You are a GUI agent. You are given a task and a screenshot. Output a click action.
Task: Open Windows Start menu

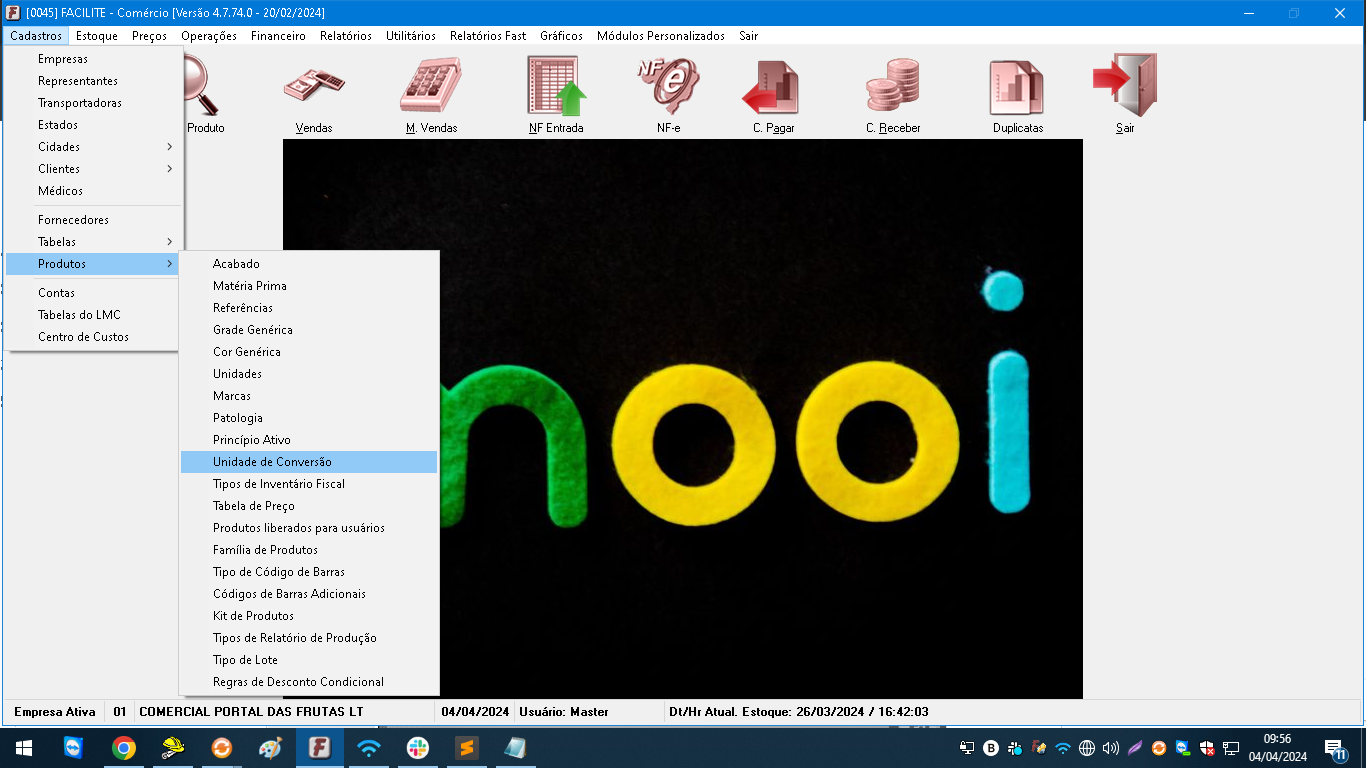(24, 748)
